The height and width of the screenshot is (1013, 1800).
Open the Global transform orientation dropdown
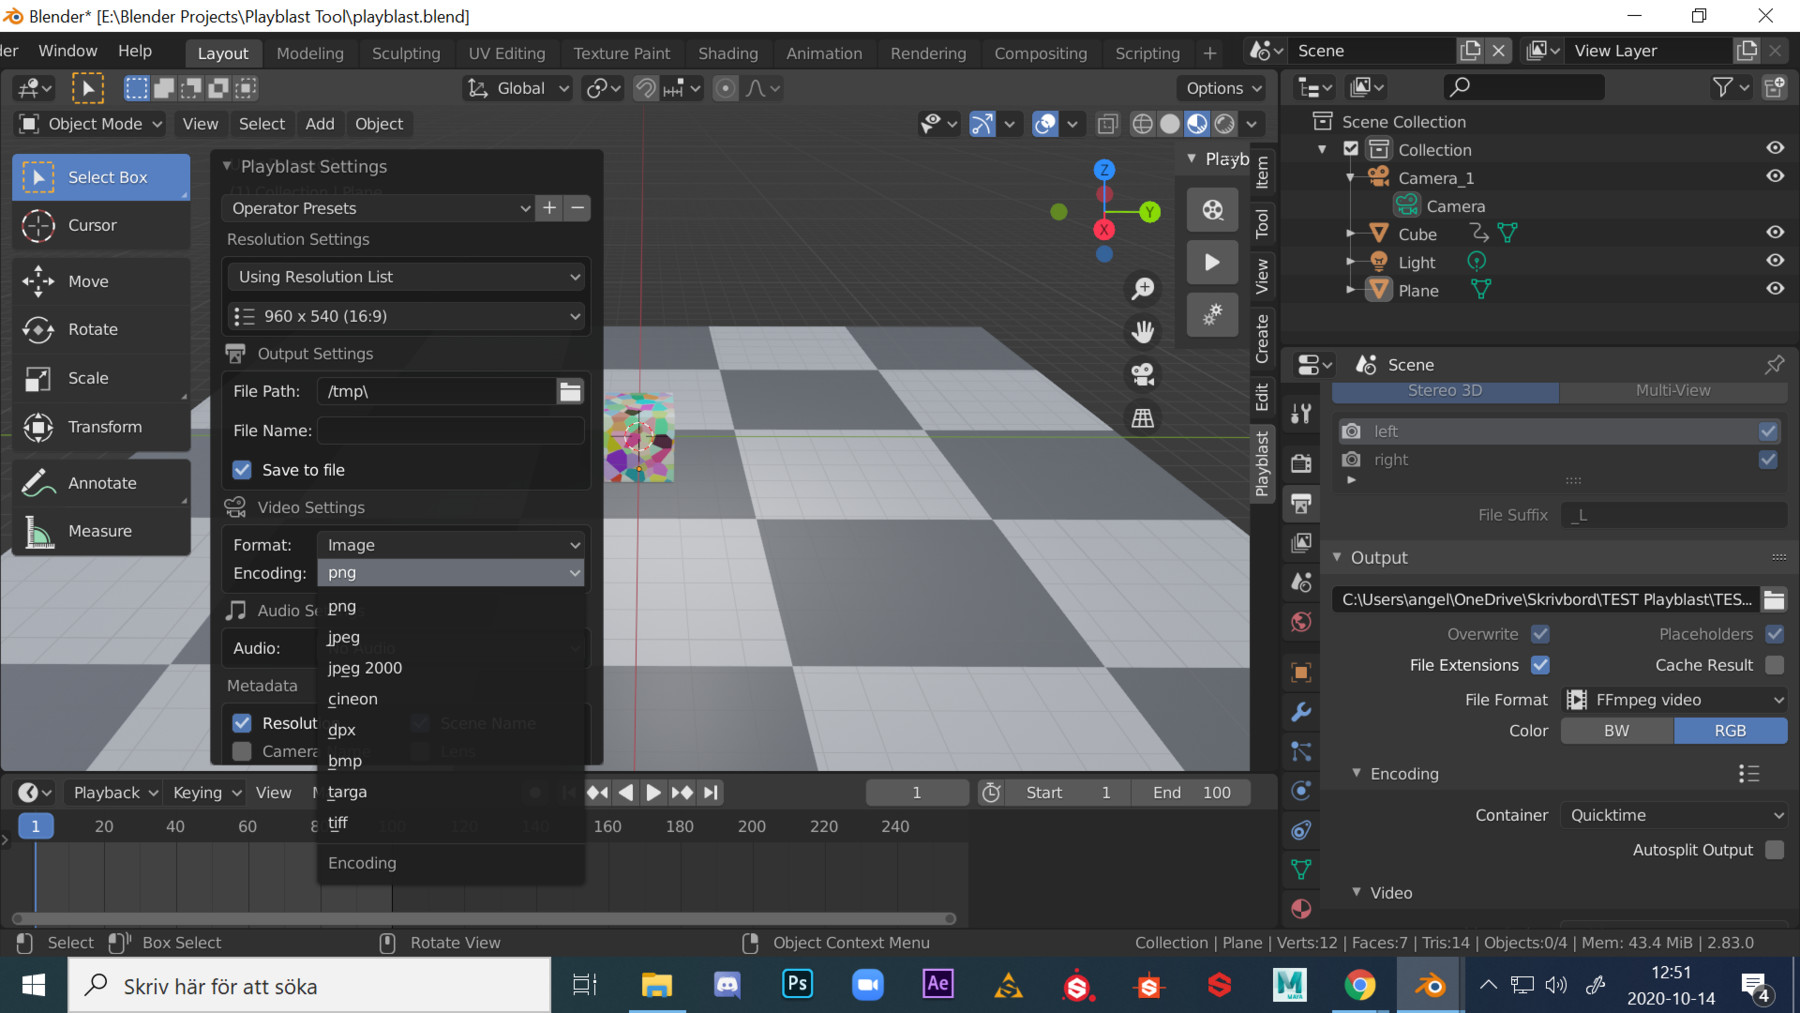[519, 88]
